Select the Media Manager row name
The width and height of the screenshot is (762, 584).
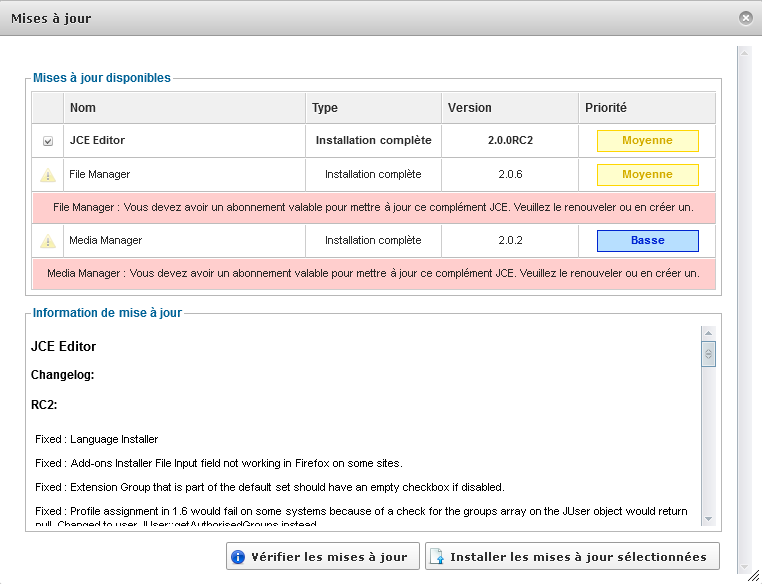coord(105,241)
